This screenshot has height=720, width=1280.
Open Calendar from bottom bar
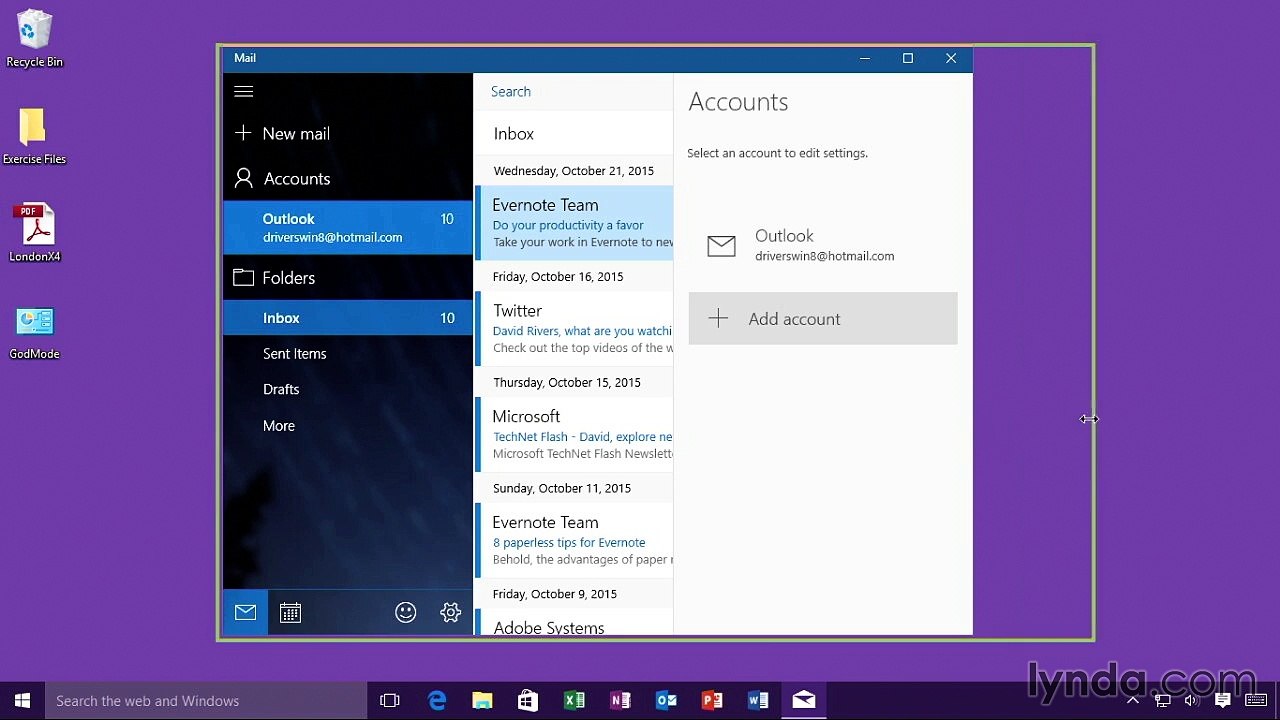pyautogui.click(x=291, y=613)
